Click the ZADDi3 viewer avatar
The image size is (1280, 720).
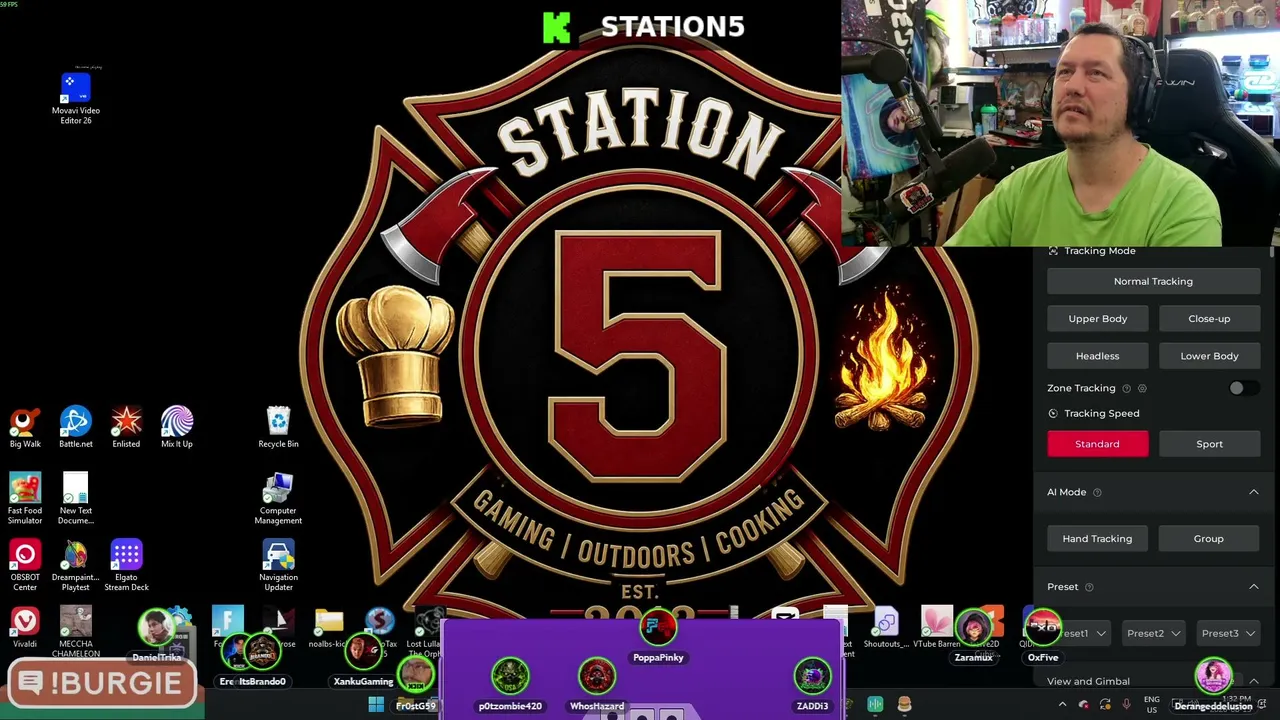[x=812, y=676]
